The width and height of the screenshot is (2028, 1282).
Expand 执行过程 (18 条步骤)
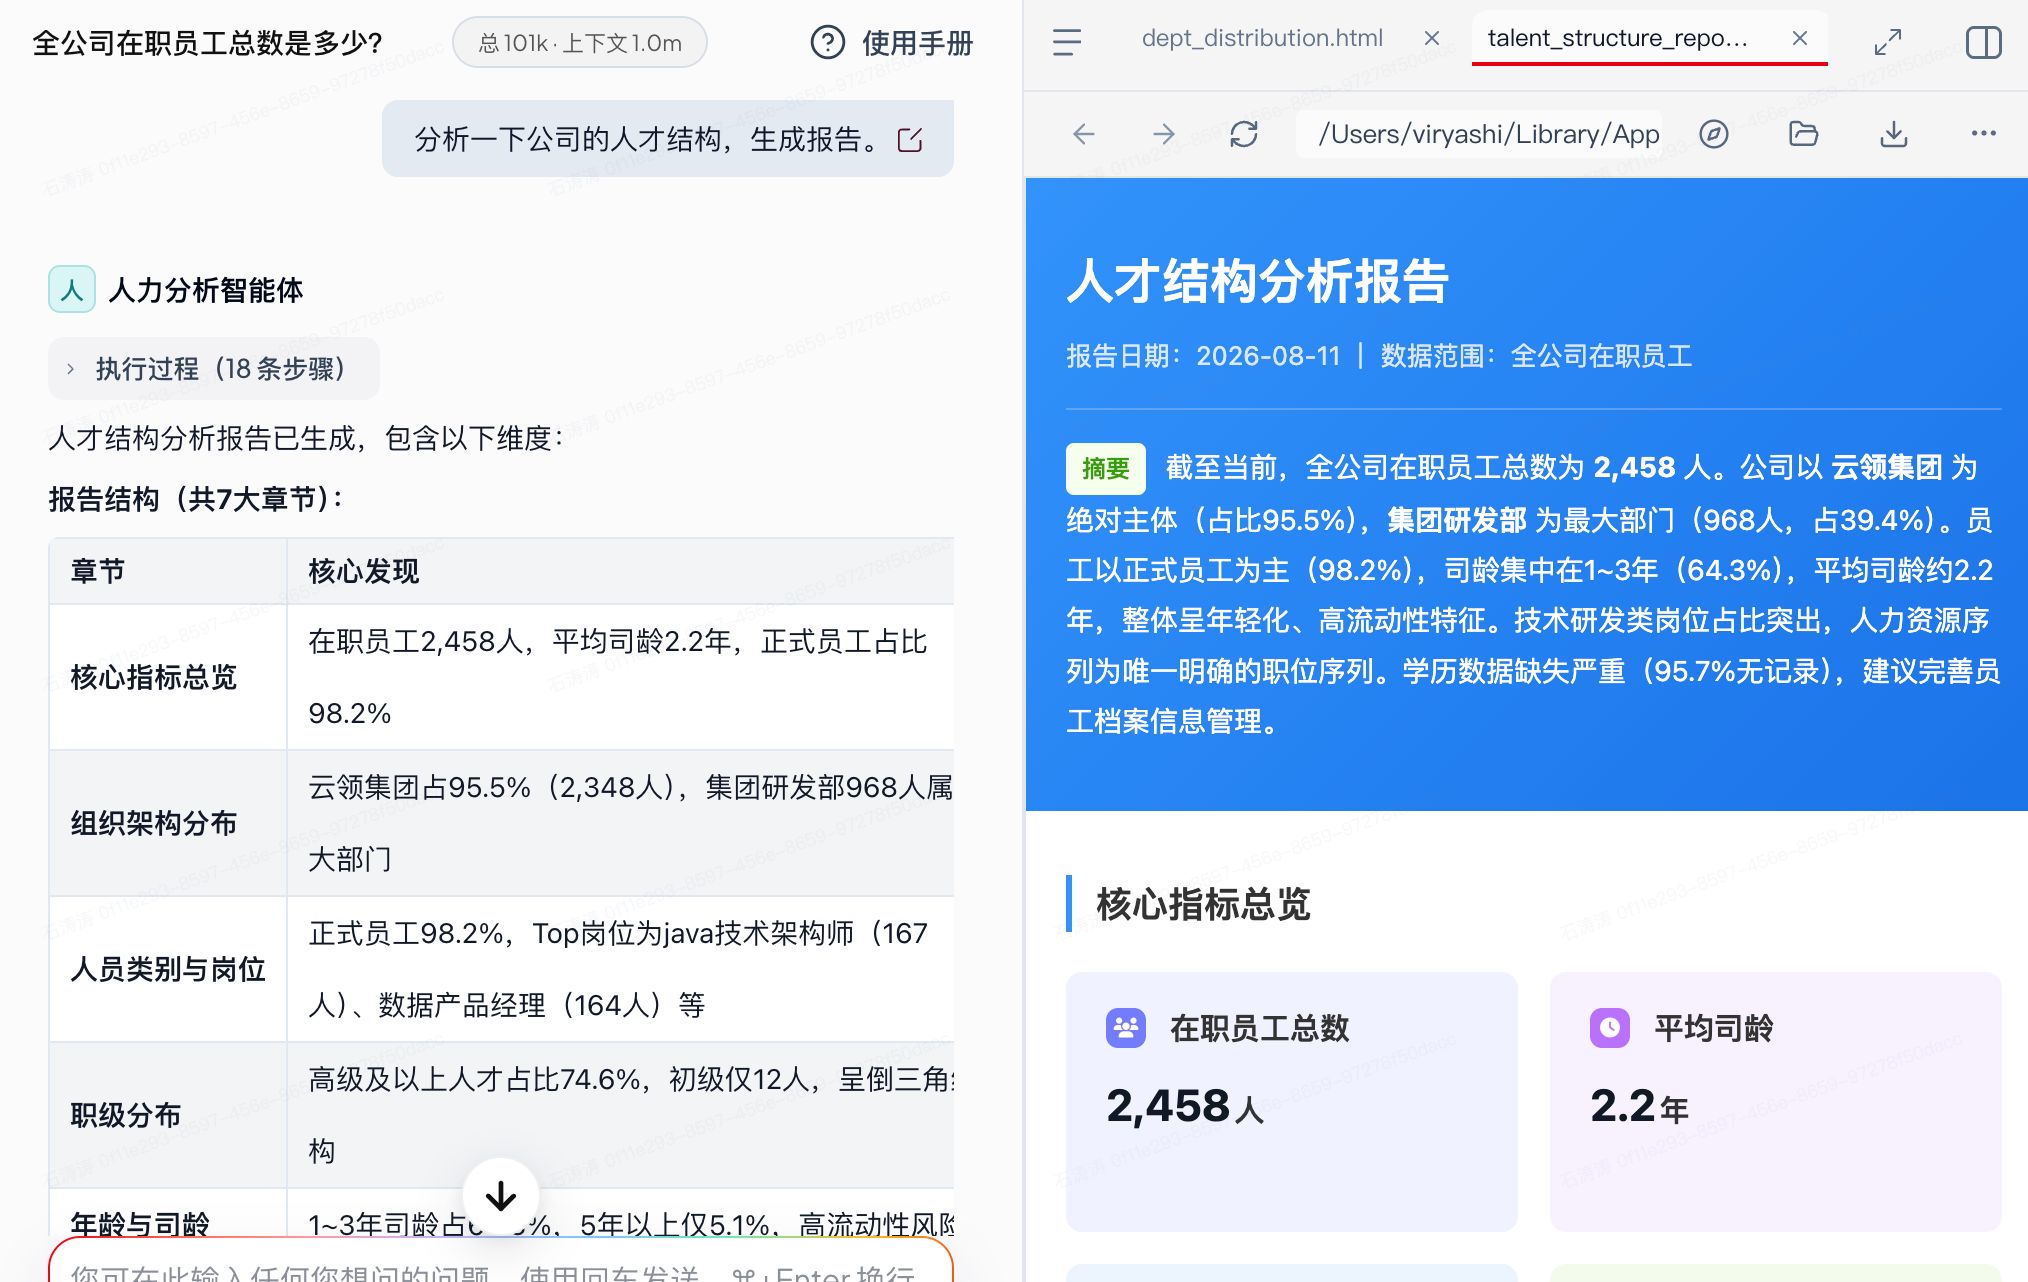214,369
